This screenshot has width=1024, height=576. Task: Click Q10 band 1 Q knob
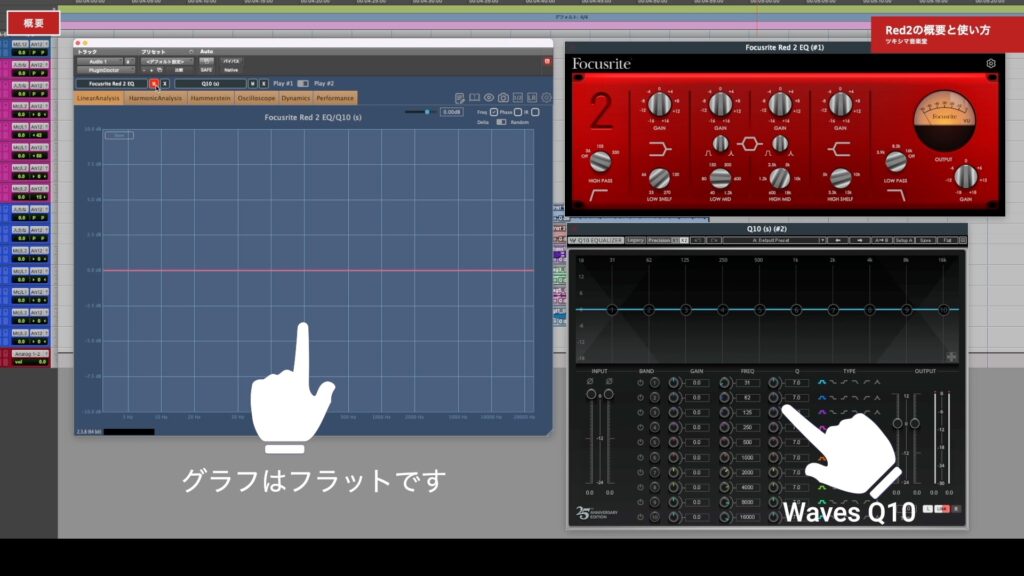pyautogui.click(x=773, y=383)
